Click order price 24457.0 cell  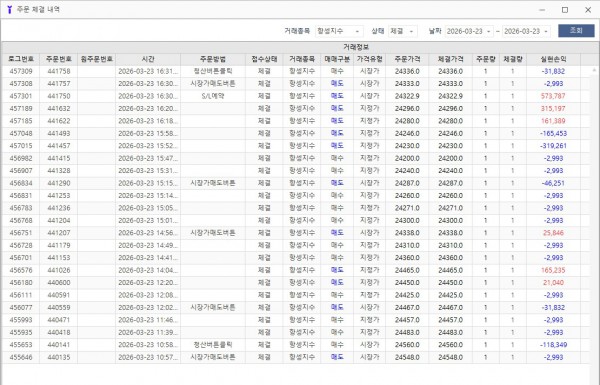(407, 320)
